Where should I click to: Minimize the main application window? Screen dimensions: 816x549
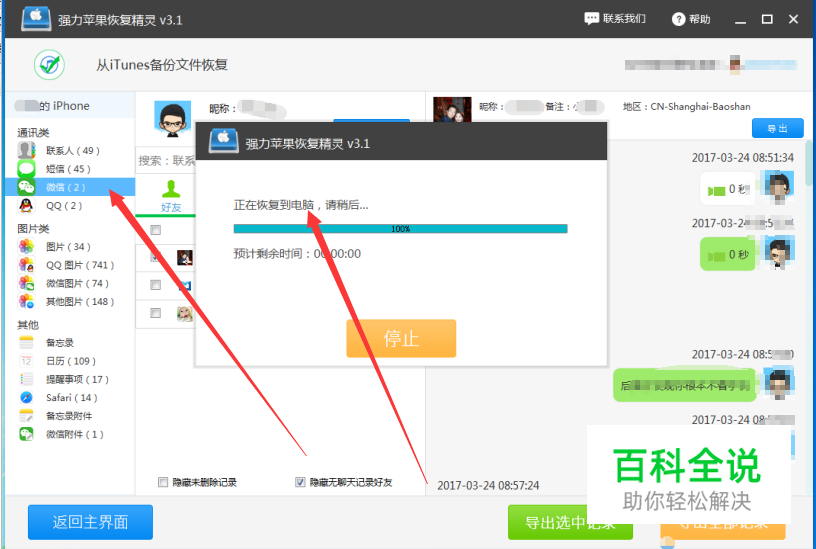pos(741,20)
